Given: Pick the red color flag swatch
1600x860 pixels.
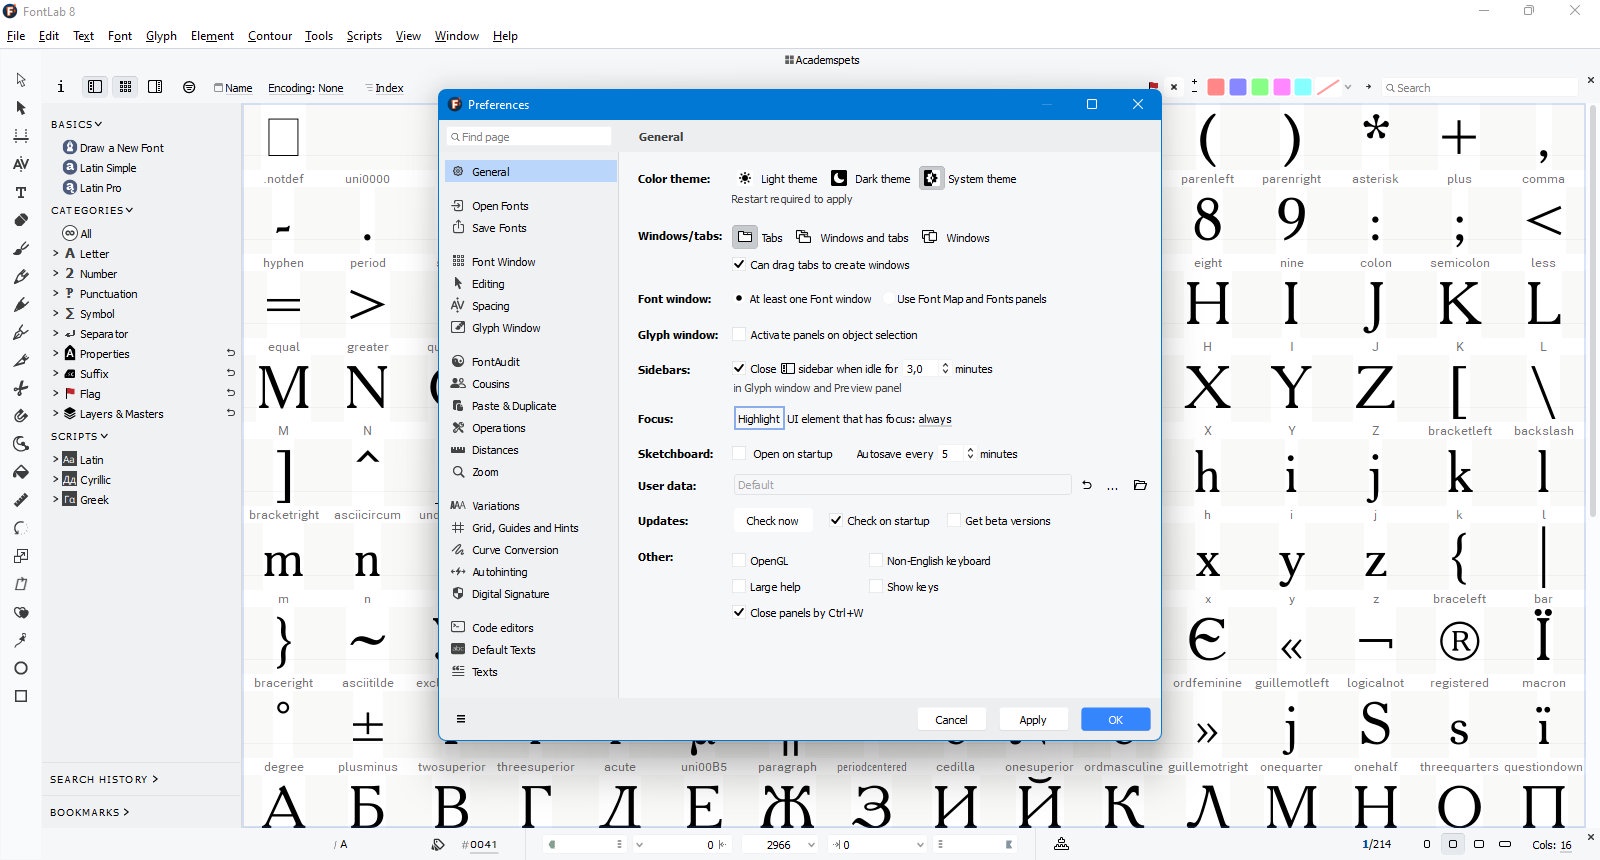Looking at the screenshot, I should tap(1216, 87).
